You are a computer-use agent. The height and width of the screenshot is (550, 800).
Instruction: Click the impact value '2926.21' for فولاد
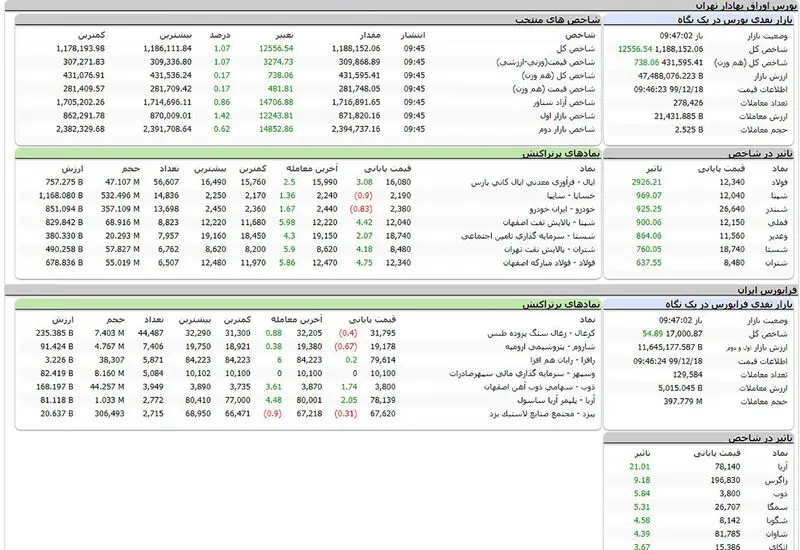(x=646, y=182)
